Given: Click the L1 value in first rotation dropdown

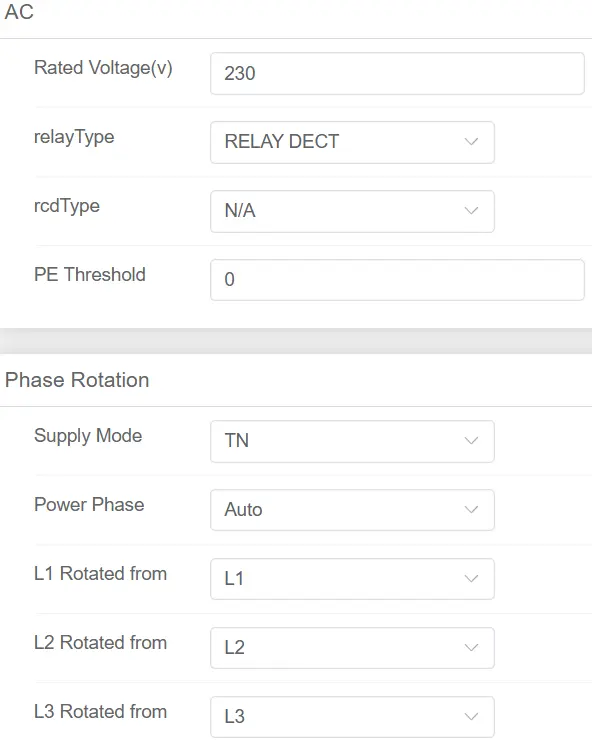Looking at the screenshot, I should (234, 579).
